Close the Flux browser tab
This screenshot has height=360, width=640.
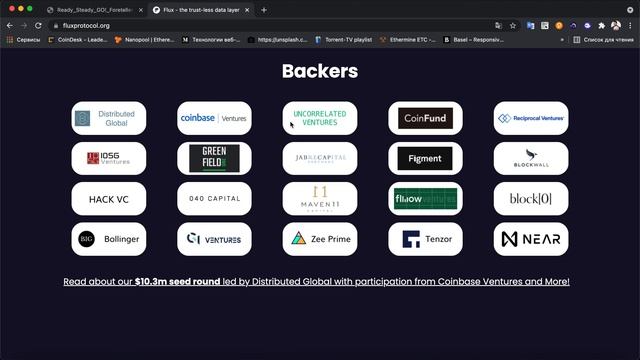pos(247,10)
